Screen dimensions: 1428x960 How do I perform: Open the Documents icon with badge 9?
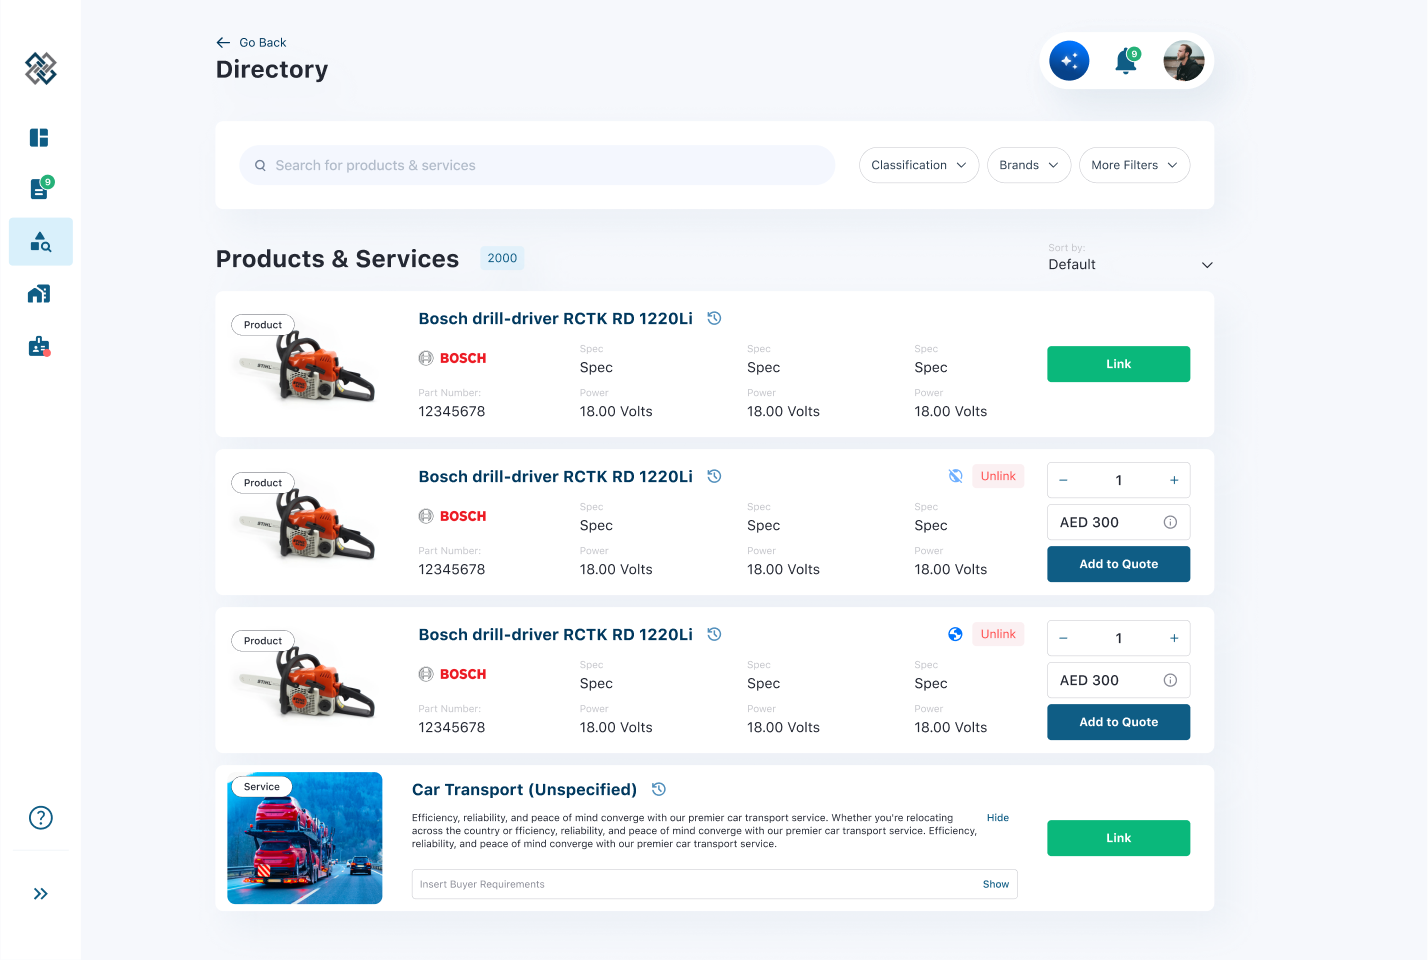point(40,189)
